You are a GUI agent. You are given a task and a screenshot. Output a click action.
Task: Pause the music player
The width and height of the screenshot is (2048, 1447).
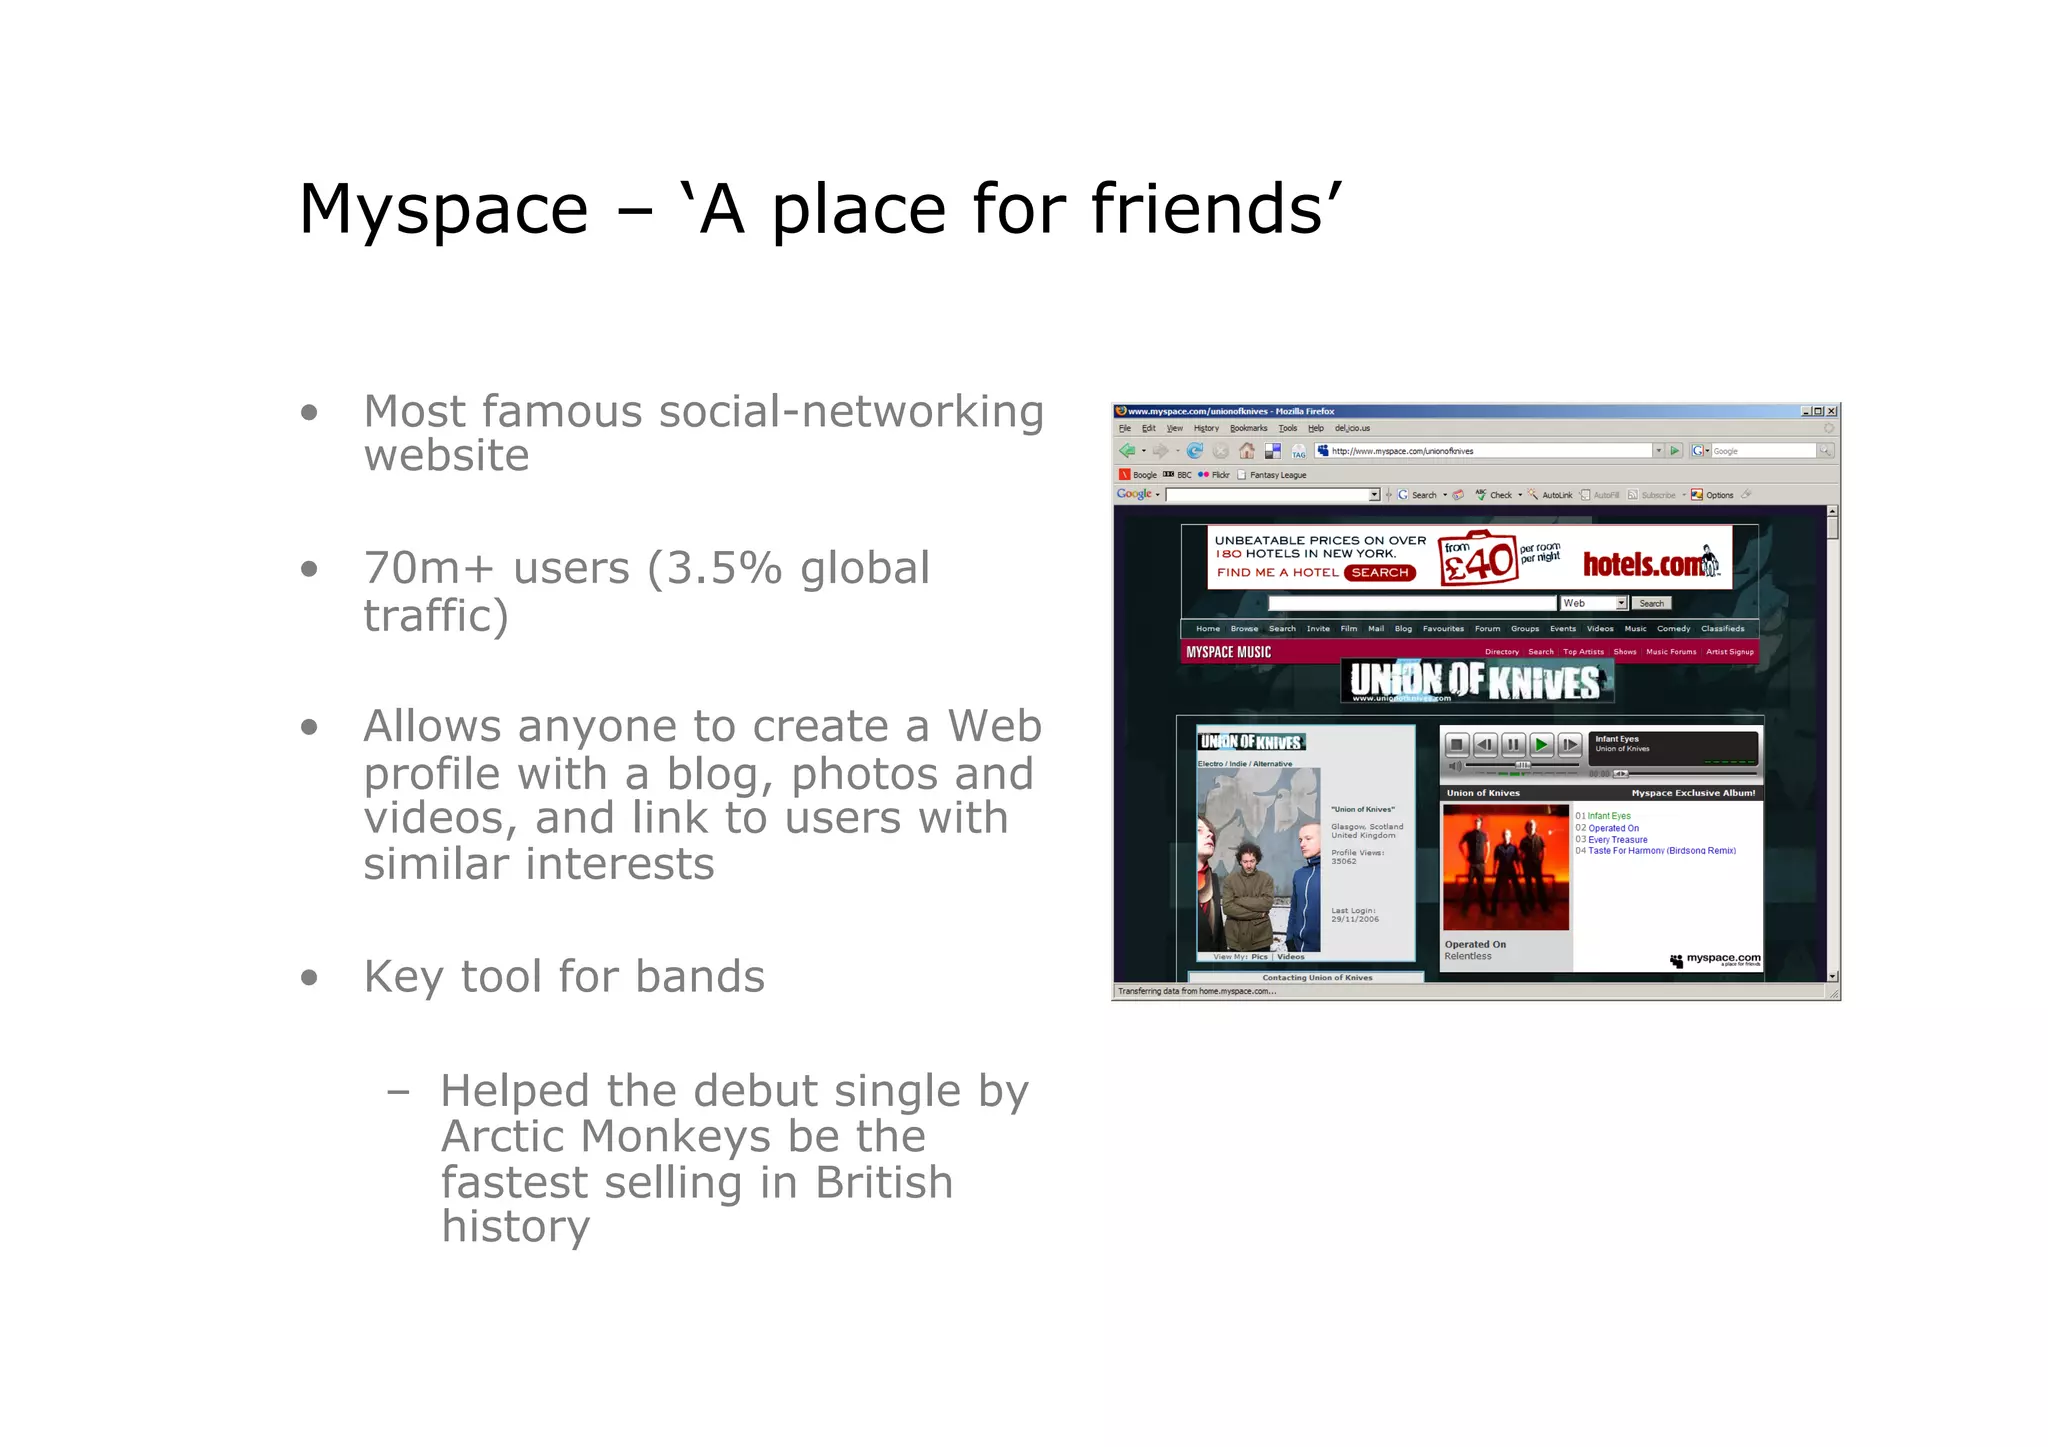[1513, 744]
